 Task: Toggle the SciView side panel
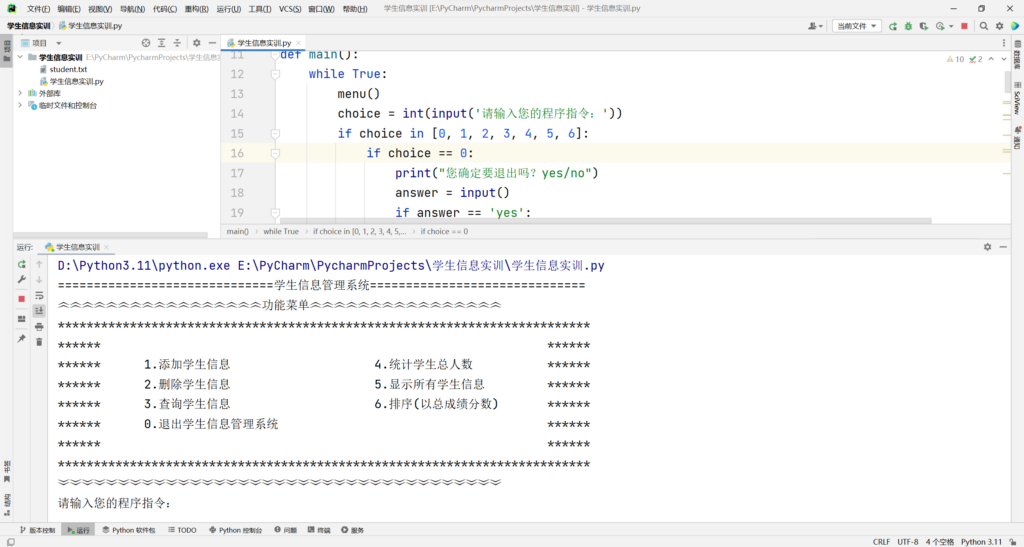point(1017,98)
